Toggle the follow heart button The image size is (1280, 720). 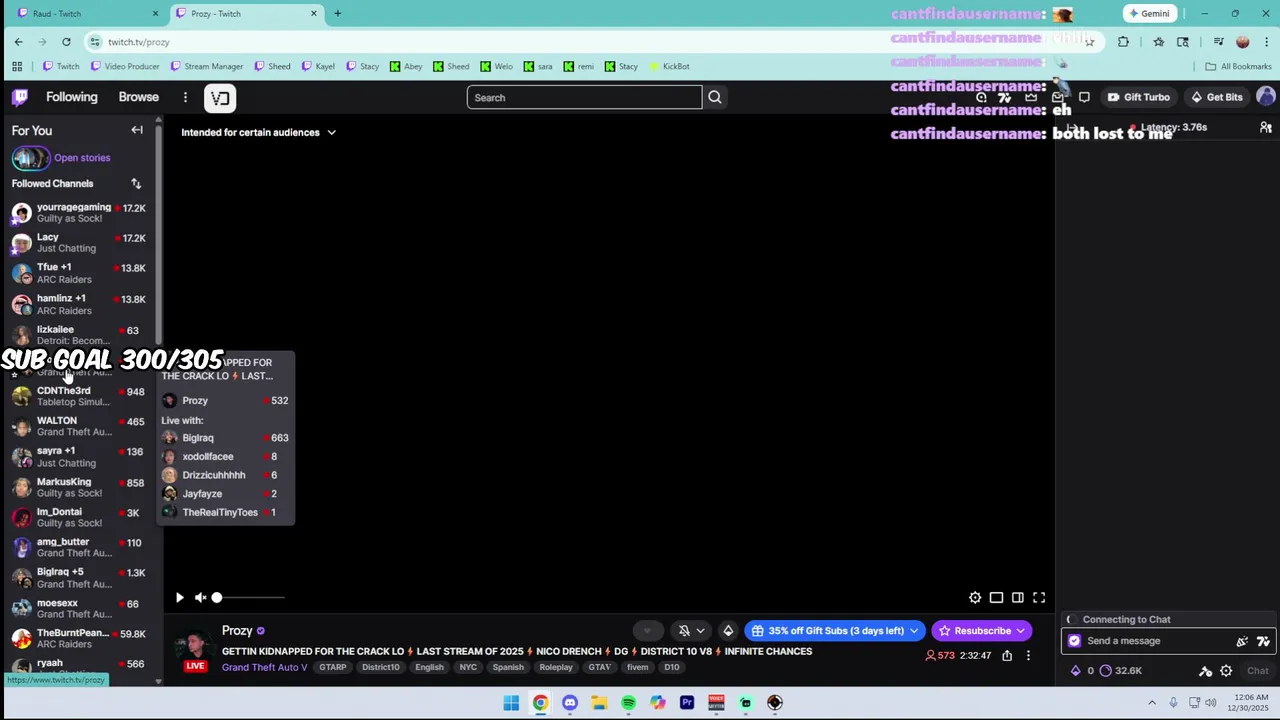coord(647,631)
